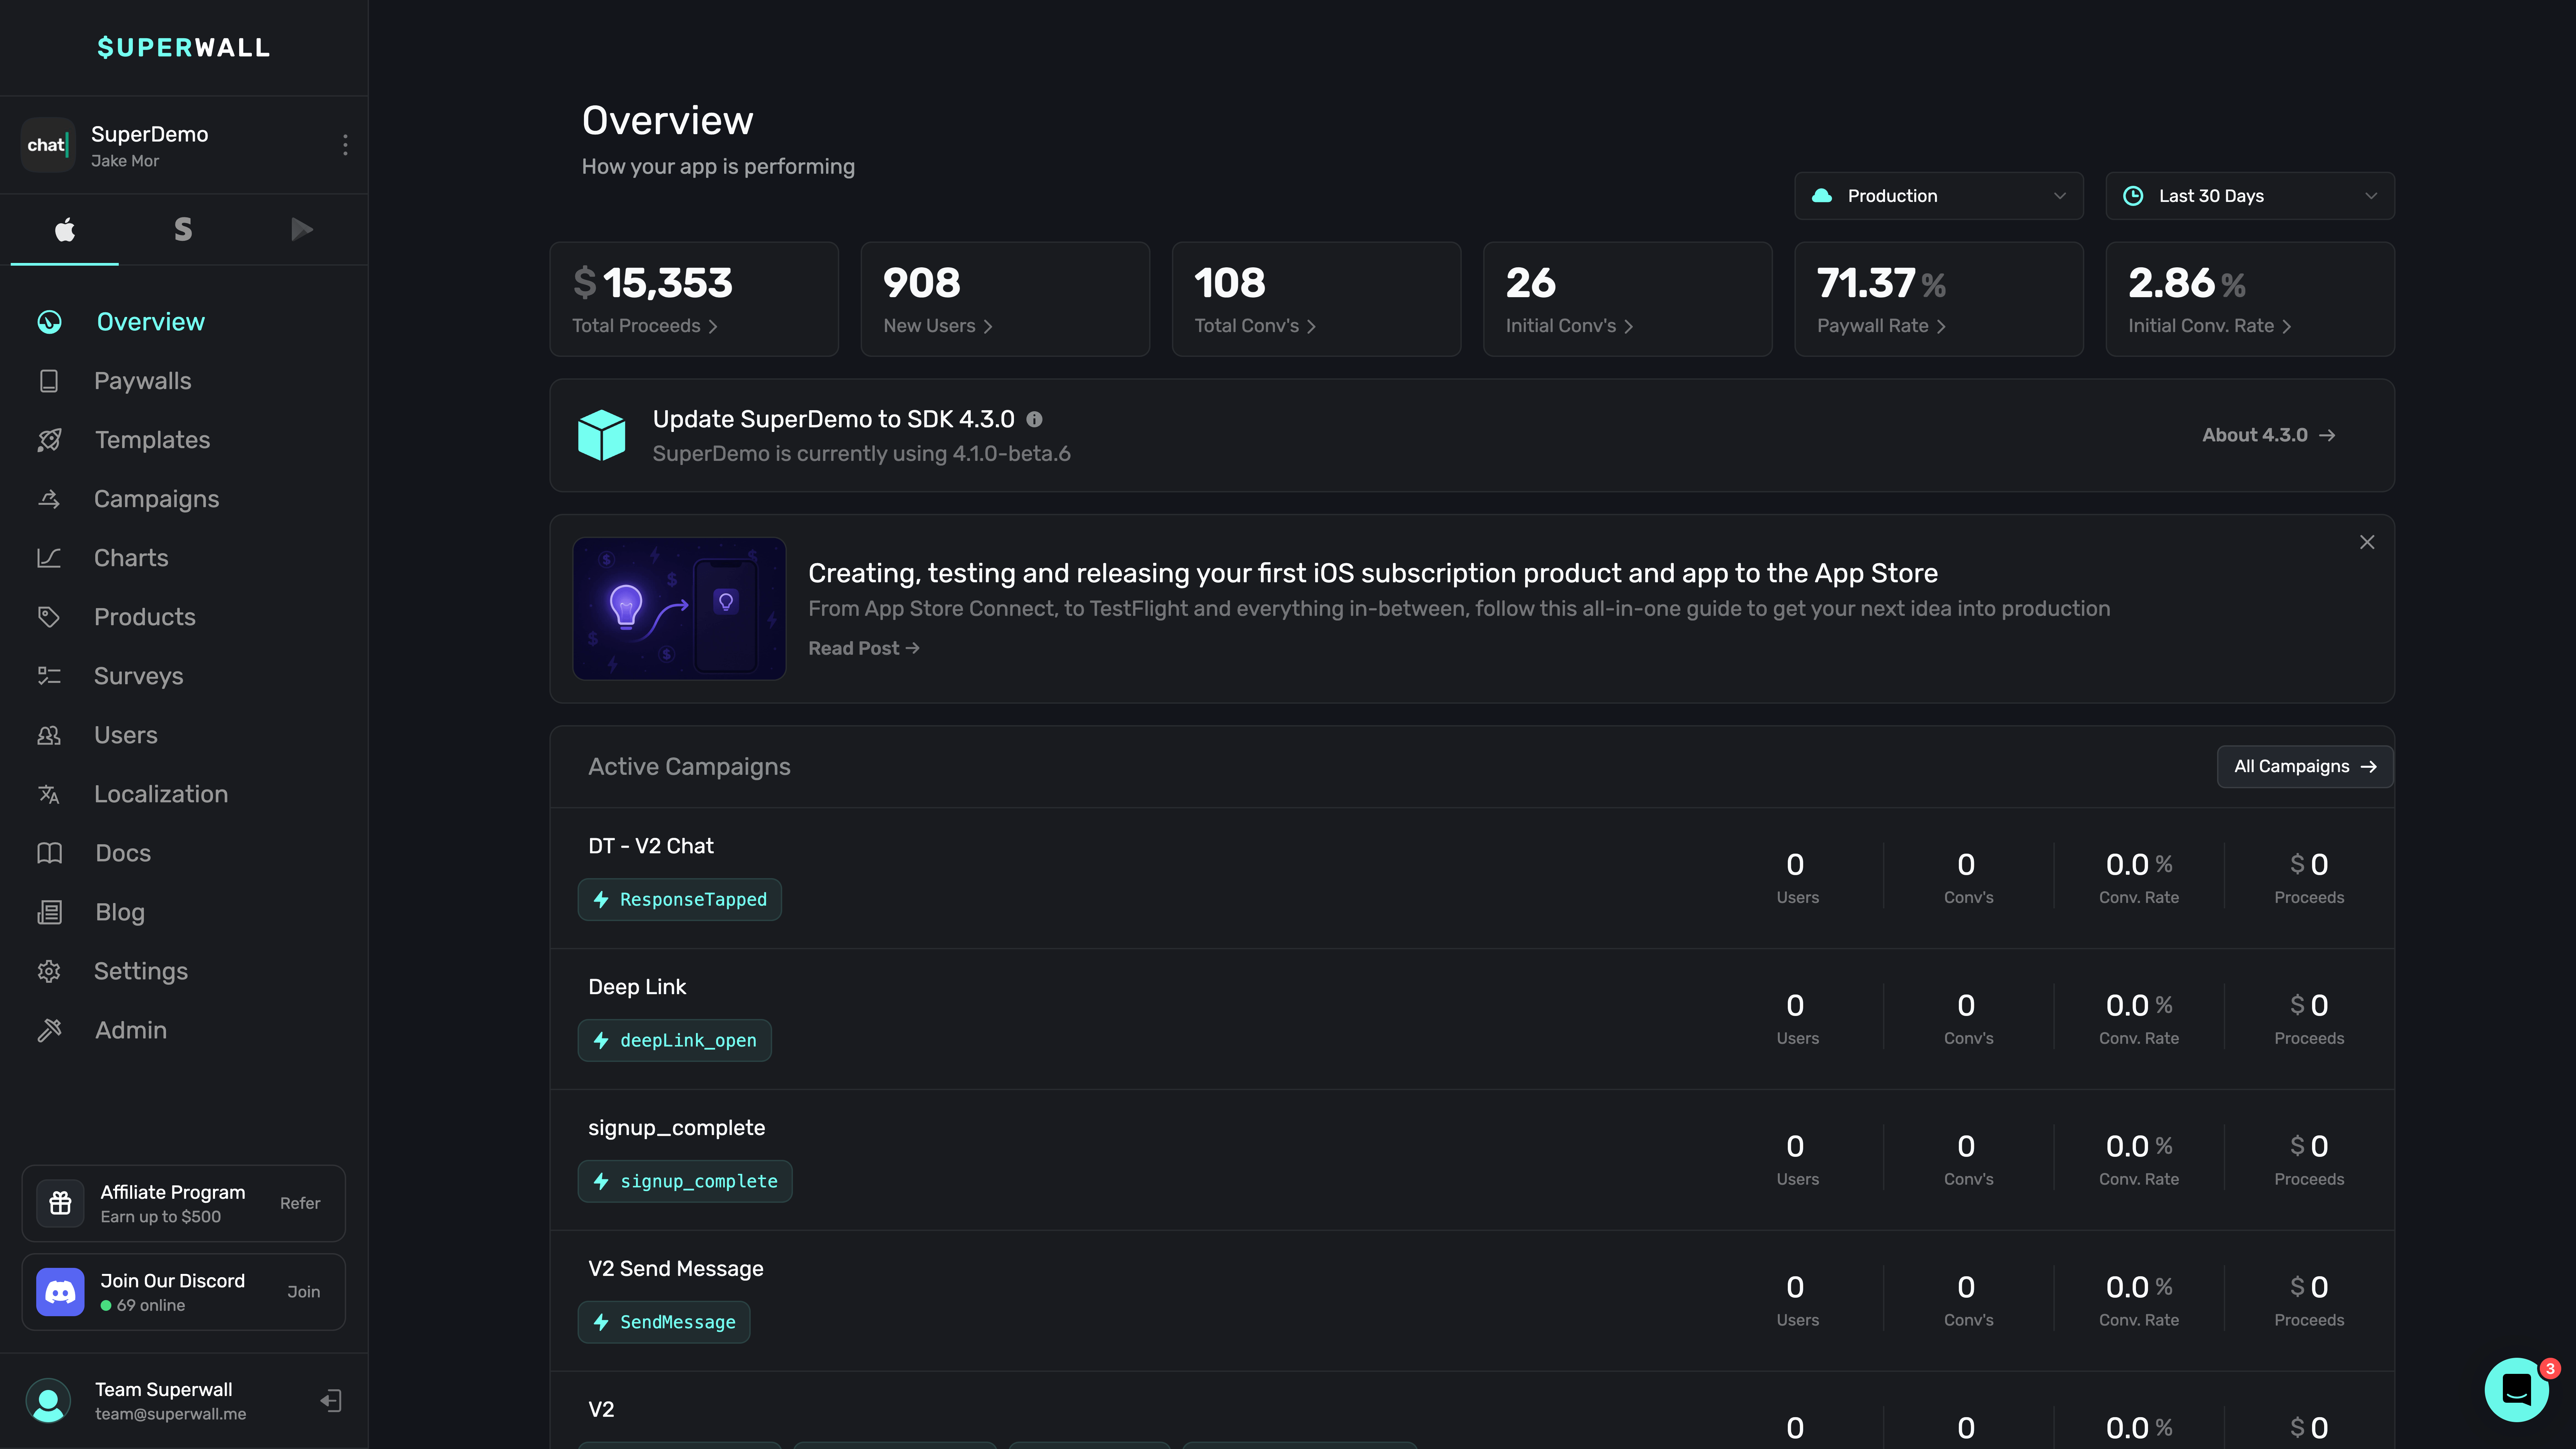Screen dimensions: 2576x1449
Task: Click the Affiliate Program gift icon
Action: [x=60, y=1203]
